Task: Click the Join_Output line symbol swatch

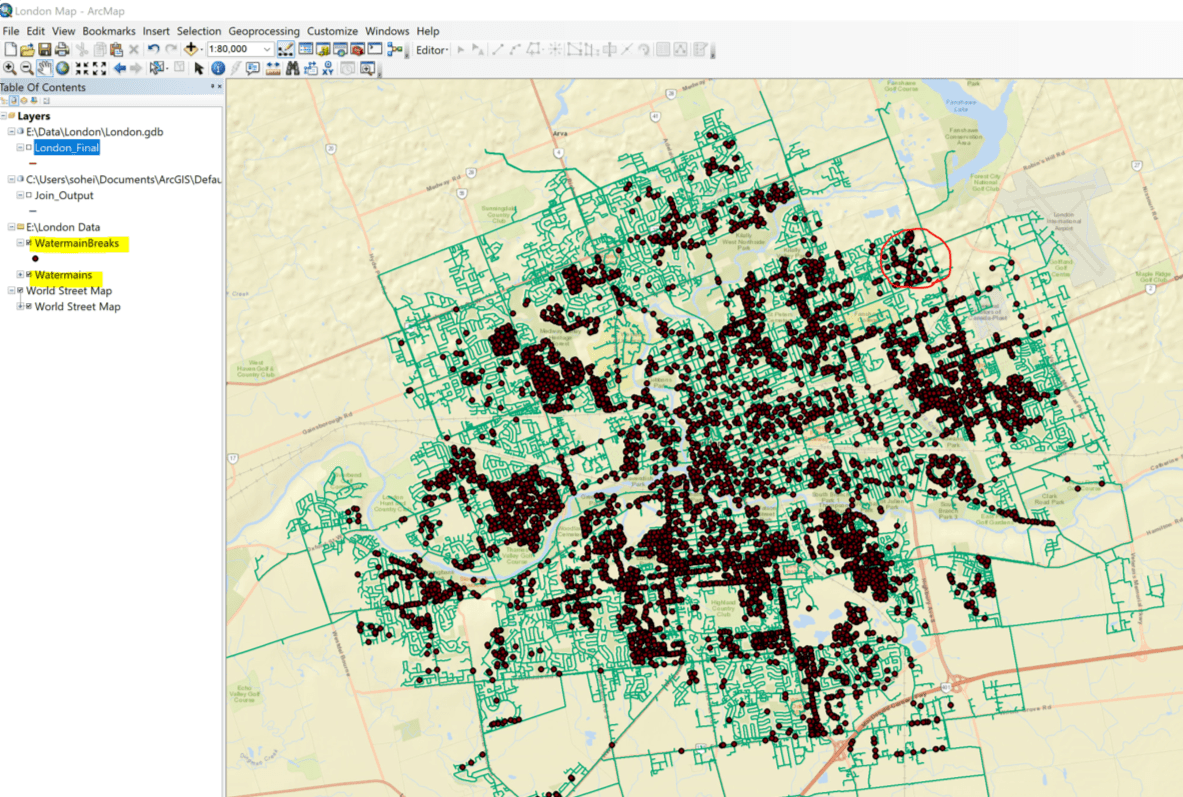Action: [x=33, y=211]
